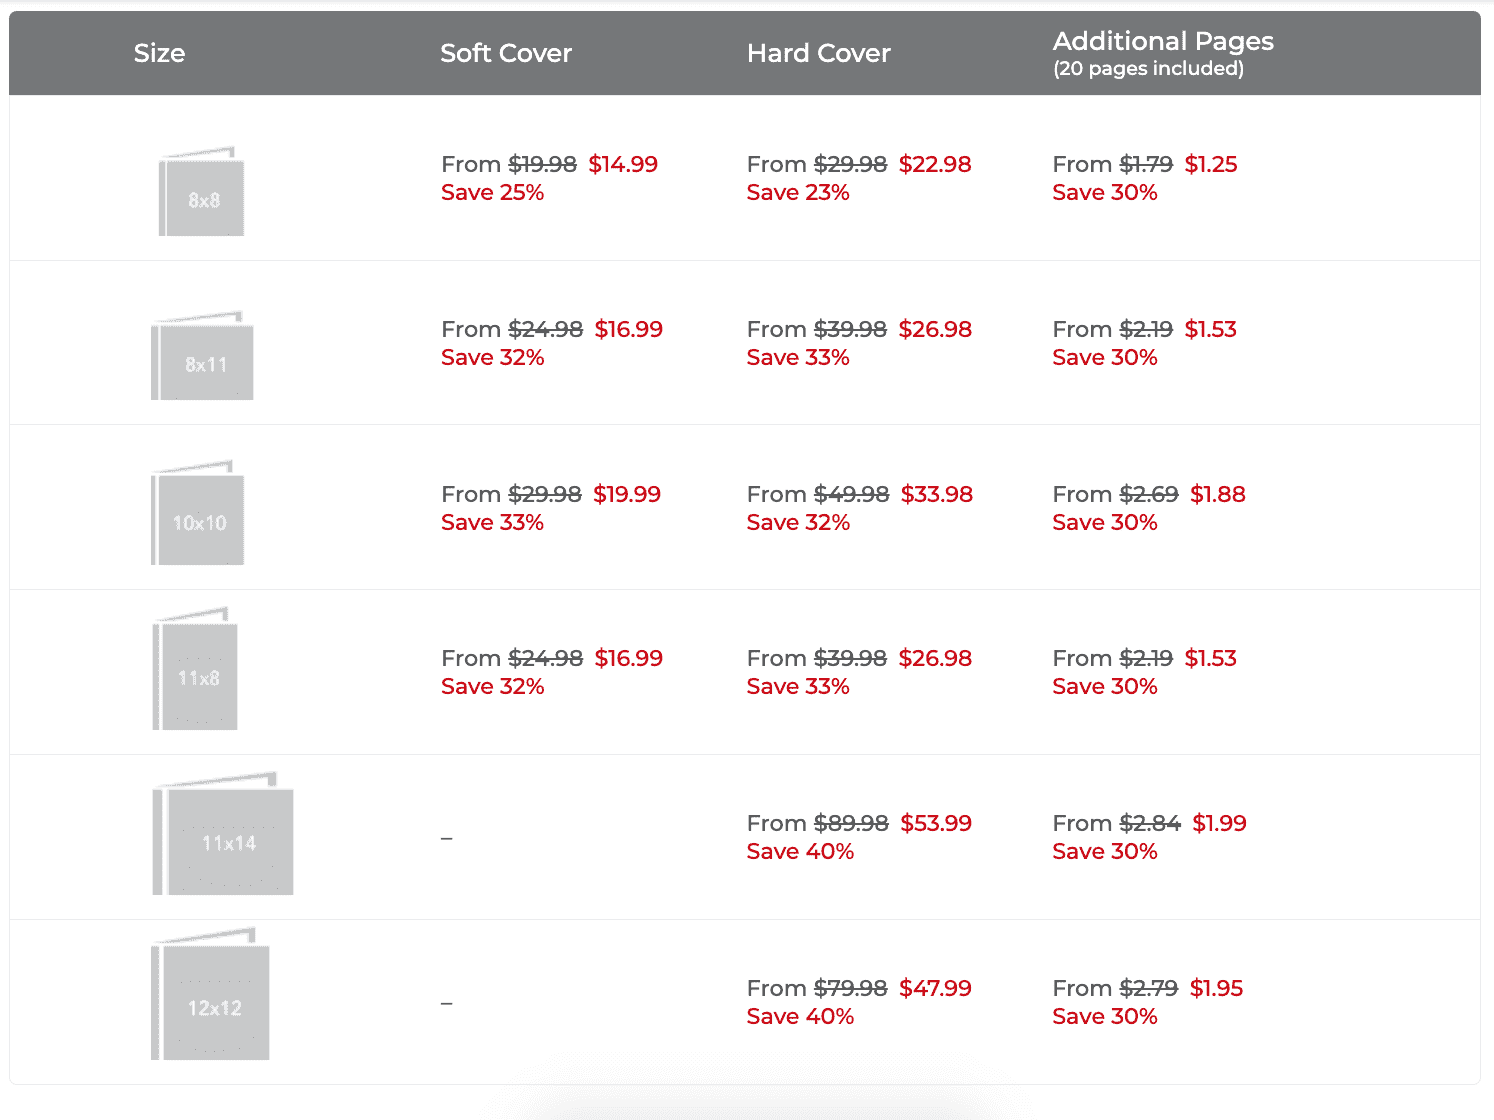Click the Hard Cover column header
Image resolution: width=1494 pixels, height=1120 pixels.
[x=818, y=53]
